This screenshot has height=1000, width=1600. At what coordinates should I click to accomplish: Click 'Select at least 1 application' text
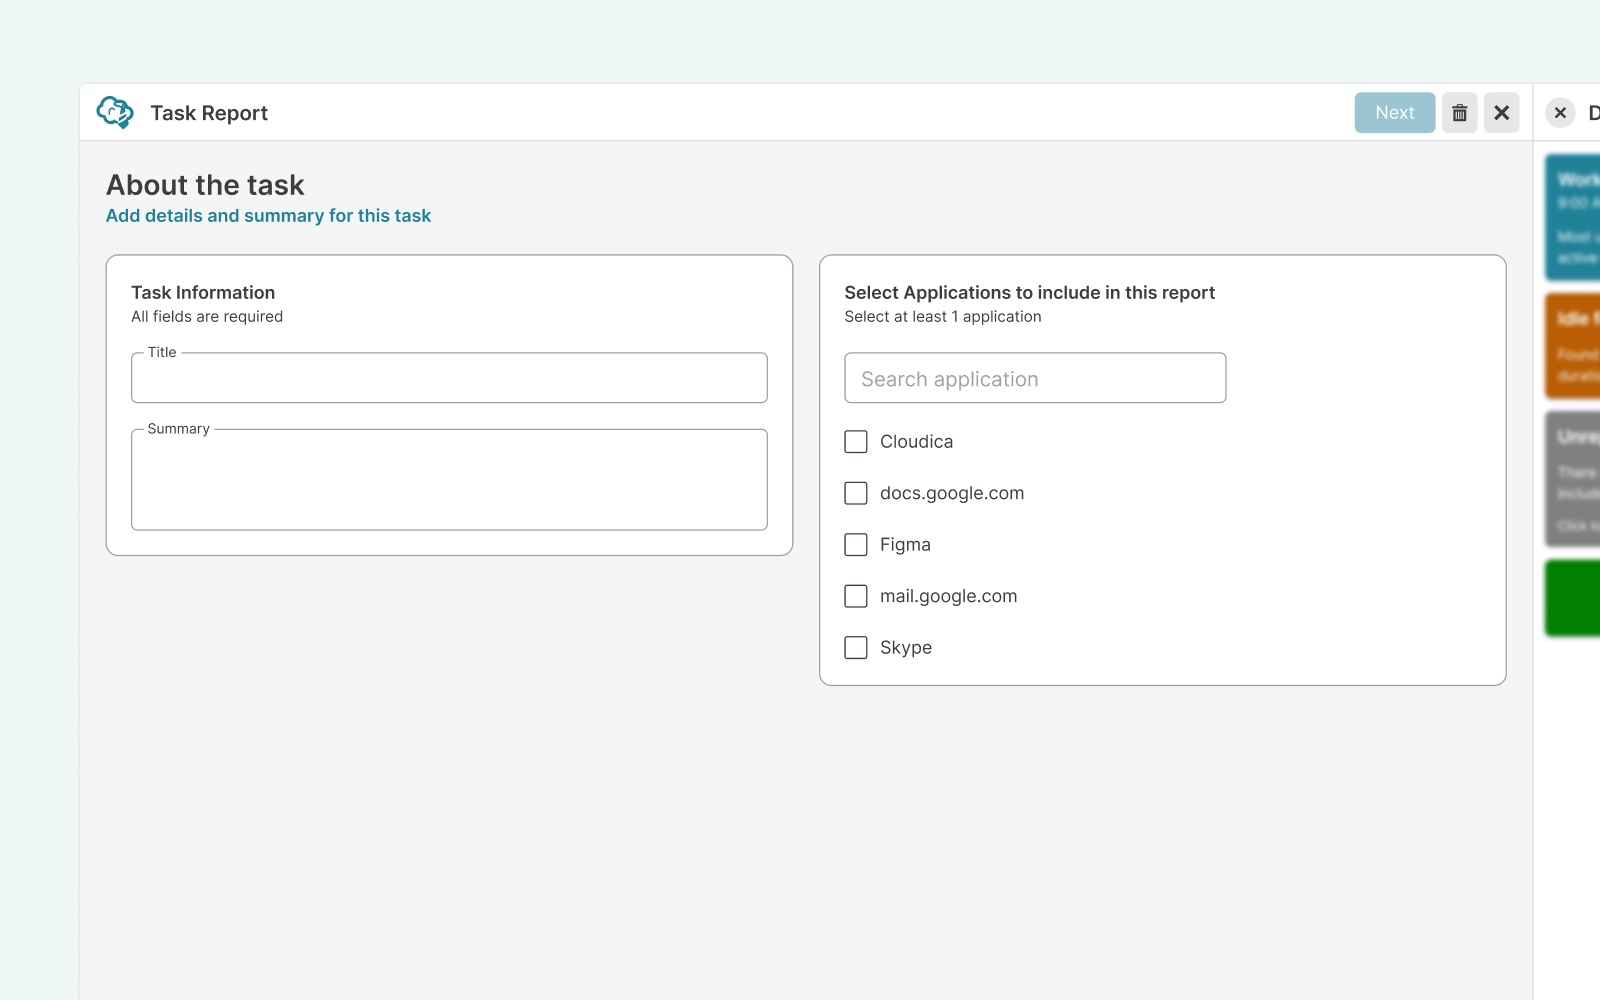943,317
